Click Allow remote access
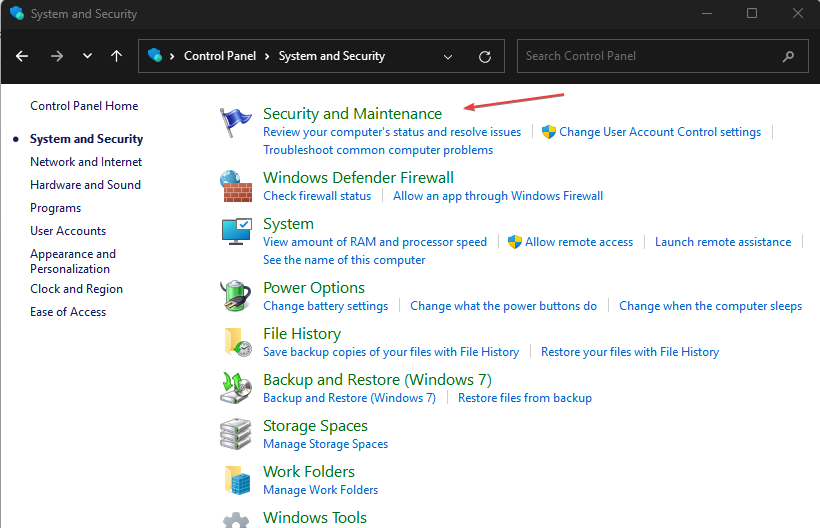 click(579, 242)
